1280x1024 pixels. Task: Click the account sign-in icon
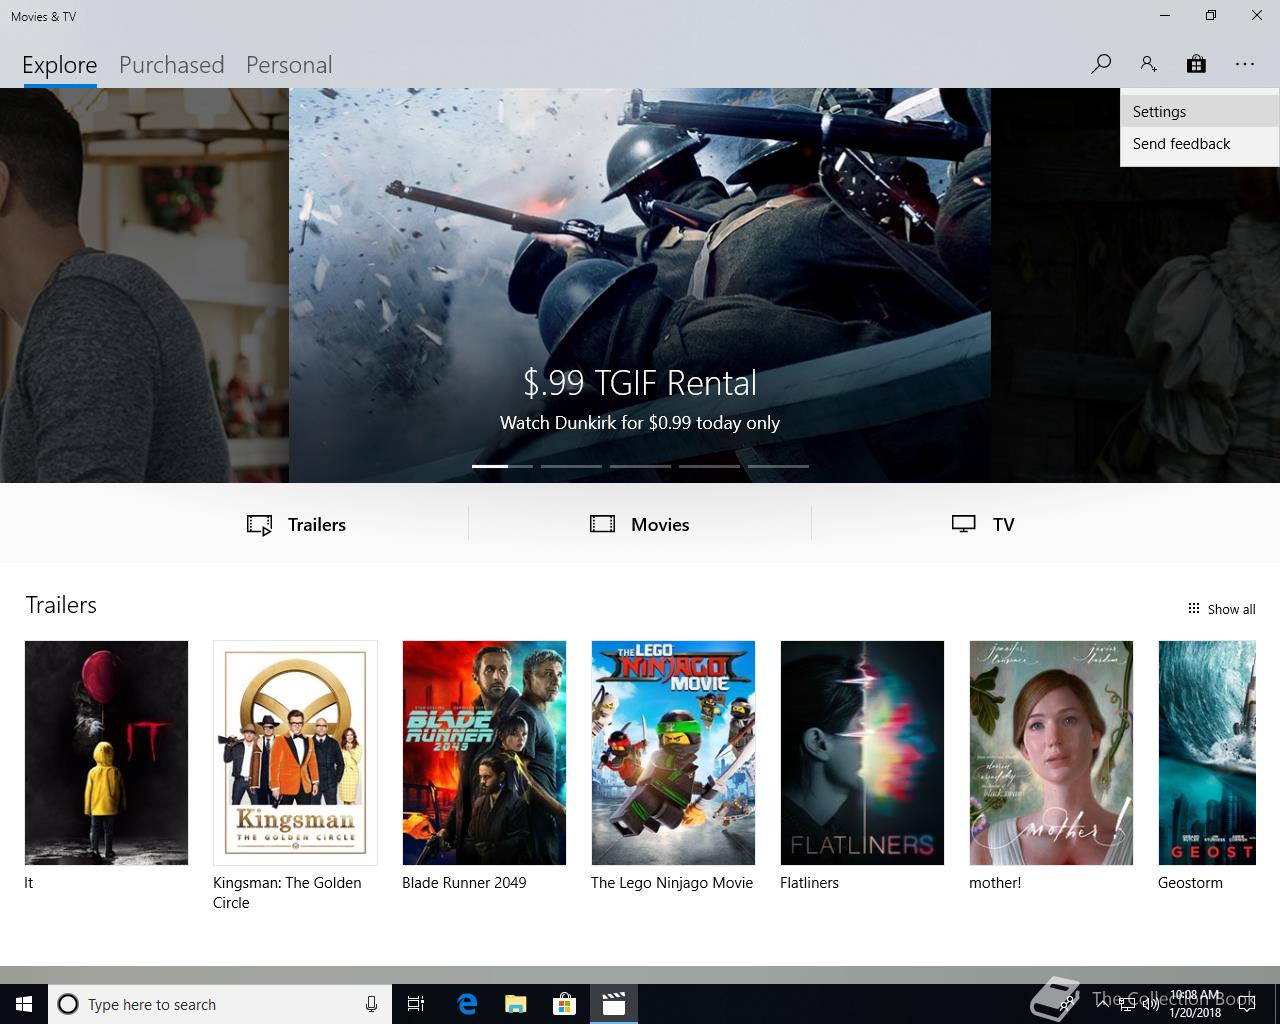coord(1148,64)
